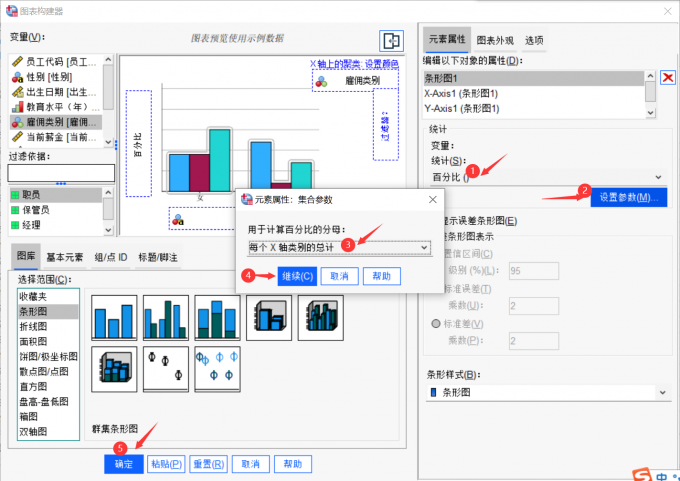The image size is (680, 481).
Task: Click the chart builder 帮助 button
Action: (x=293, y=464)
